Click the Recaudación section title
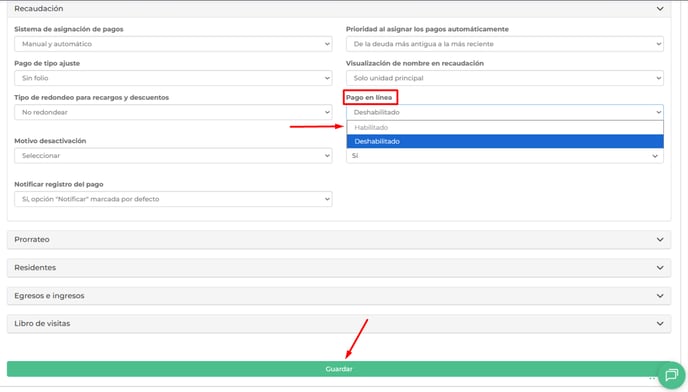 (x=39, y=9)
